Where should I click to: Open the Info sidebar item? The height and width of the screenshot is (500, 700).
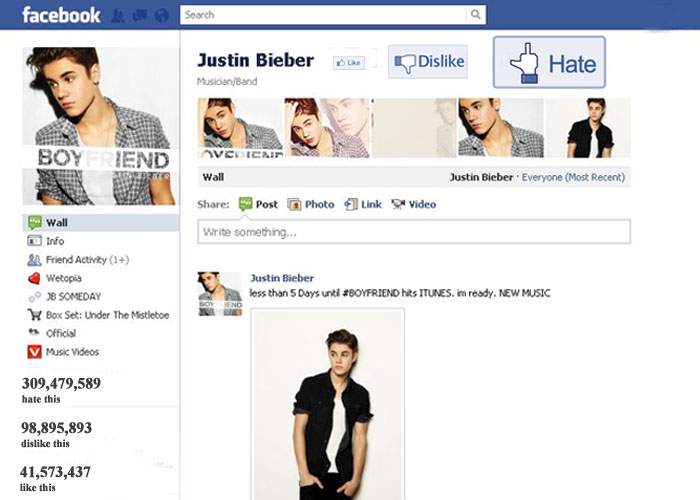(x=101, y=241)
